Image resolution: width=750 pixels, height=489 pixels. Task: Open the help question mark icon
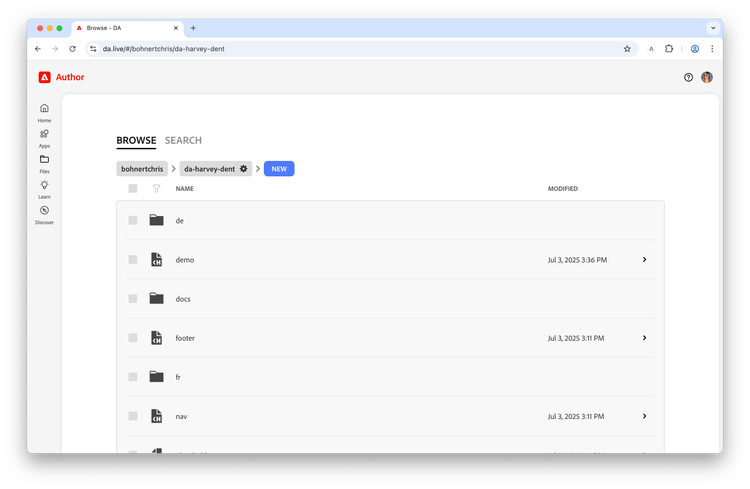coord(688,77)
